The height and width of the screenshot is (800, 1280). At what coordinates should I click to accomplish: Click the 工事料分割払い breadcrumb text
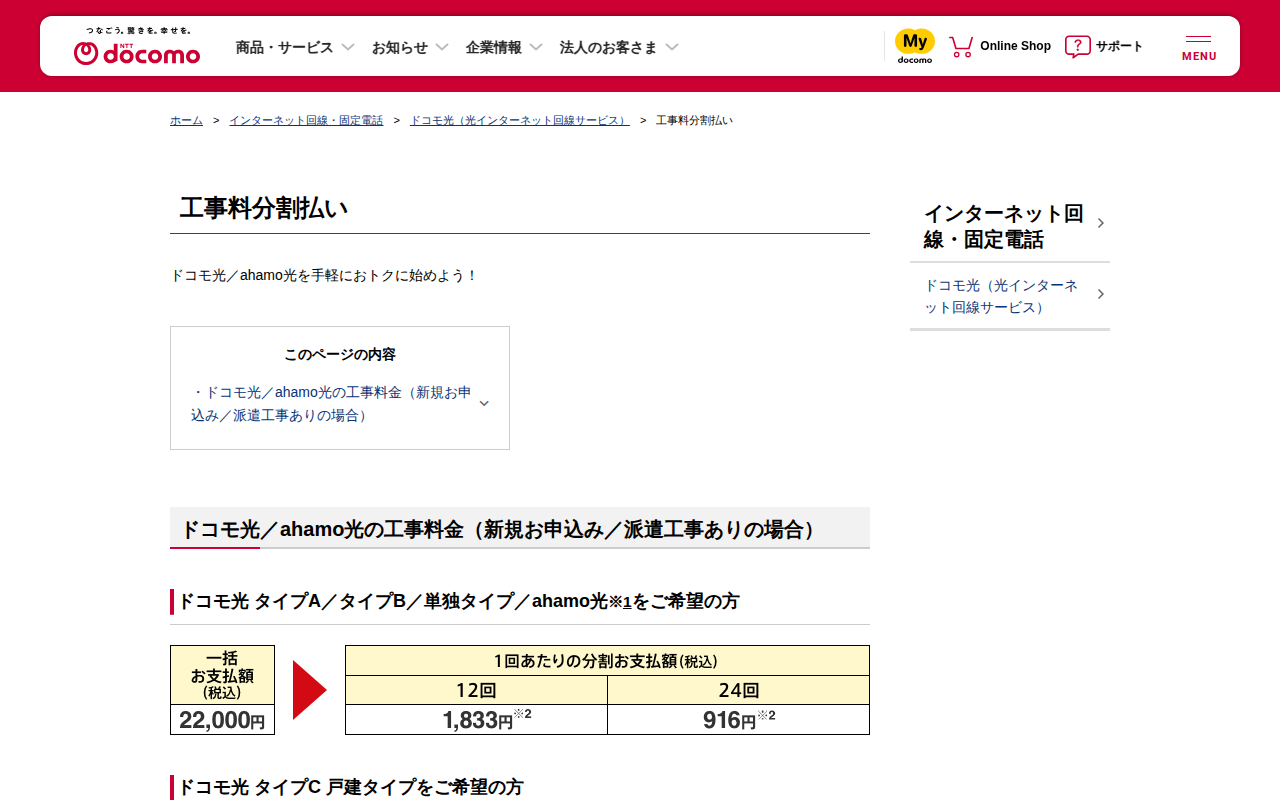tap(694, 120)
